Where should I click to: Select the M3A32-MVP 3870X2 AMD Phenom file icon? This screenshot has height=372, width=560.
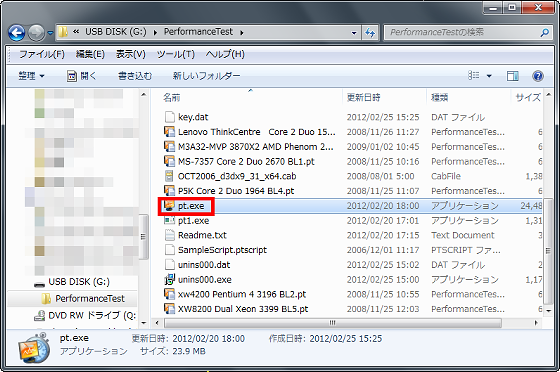[x=169, y=146]
